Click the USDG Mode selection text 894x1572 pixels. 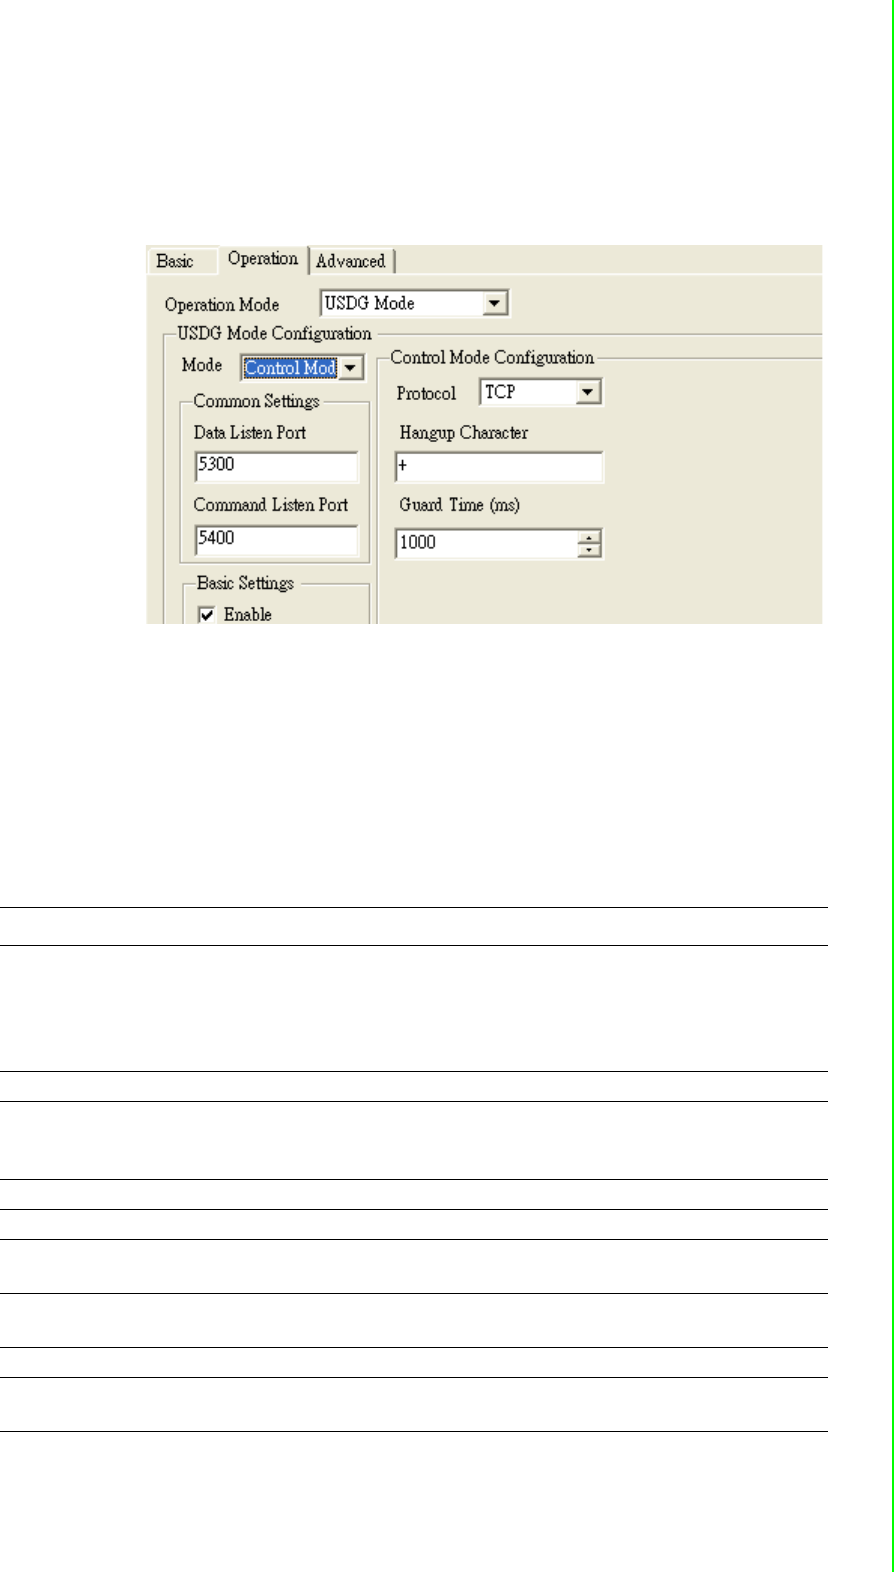[370, 304]
